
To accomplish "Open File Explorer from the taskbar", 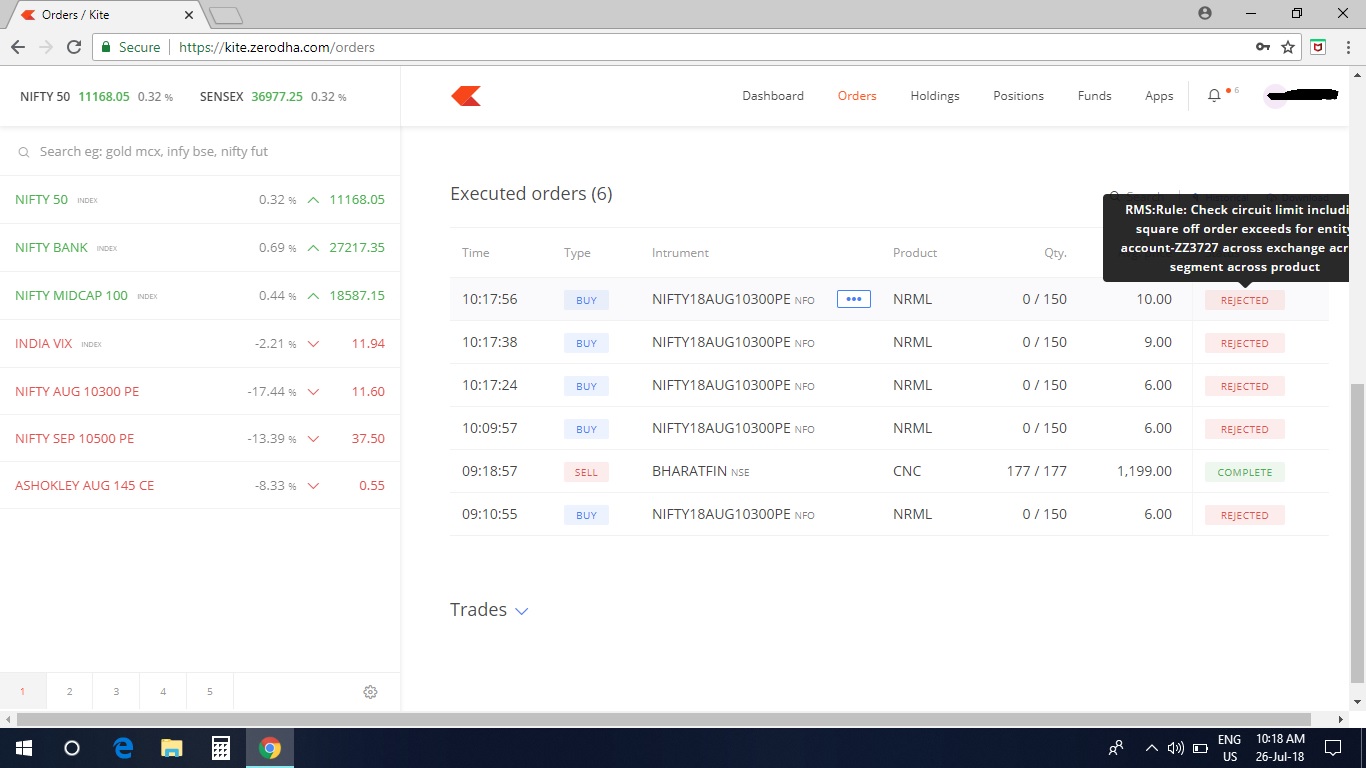I will (172, 748).
